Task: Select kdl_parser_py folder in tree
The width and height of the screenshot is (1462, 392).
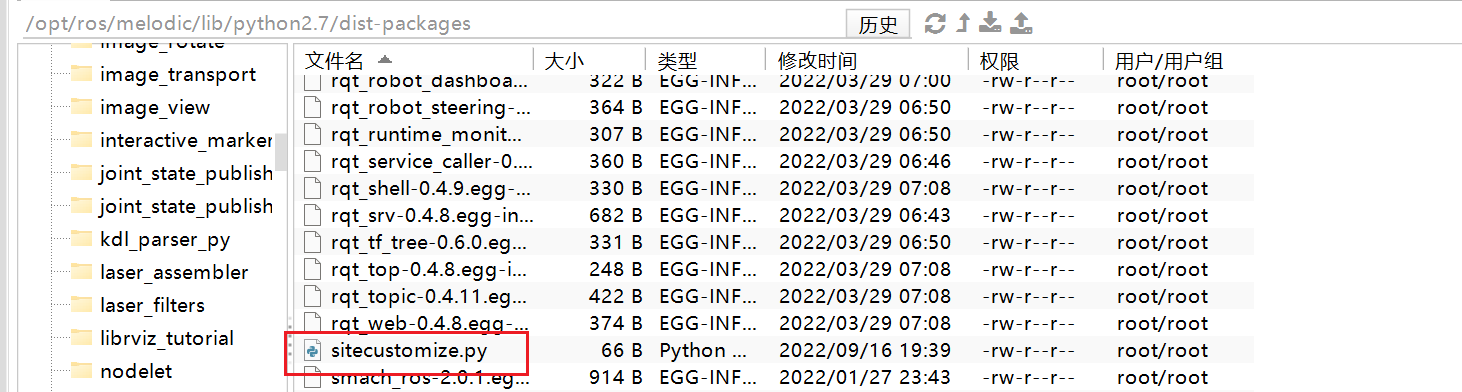Action: [165, 239]
